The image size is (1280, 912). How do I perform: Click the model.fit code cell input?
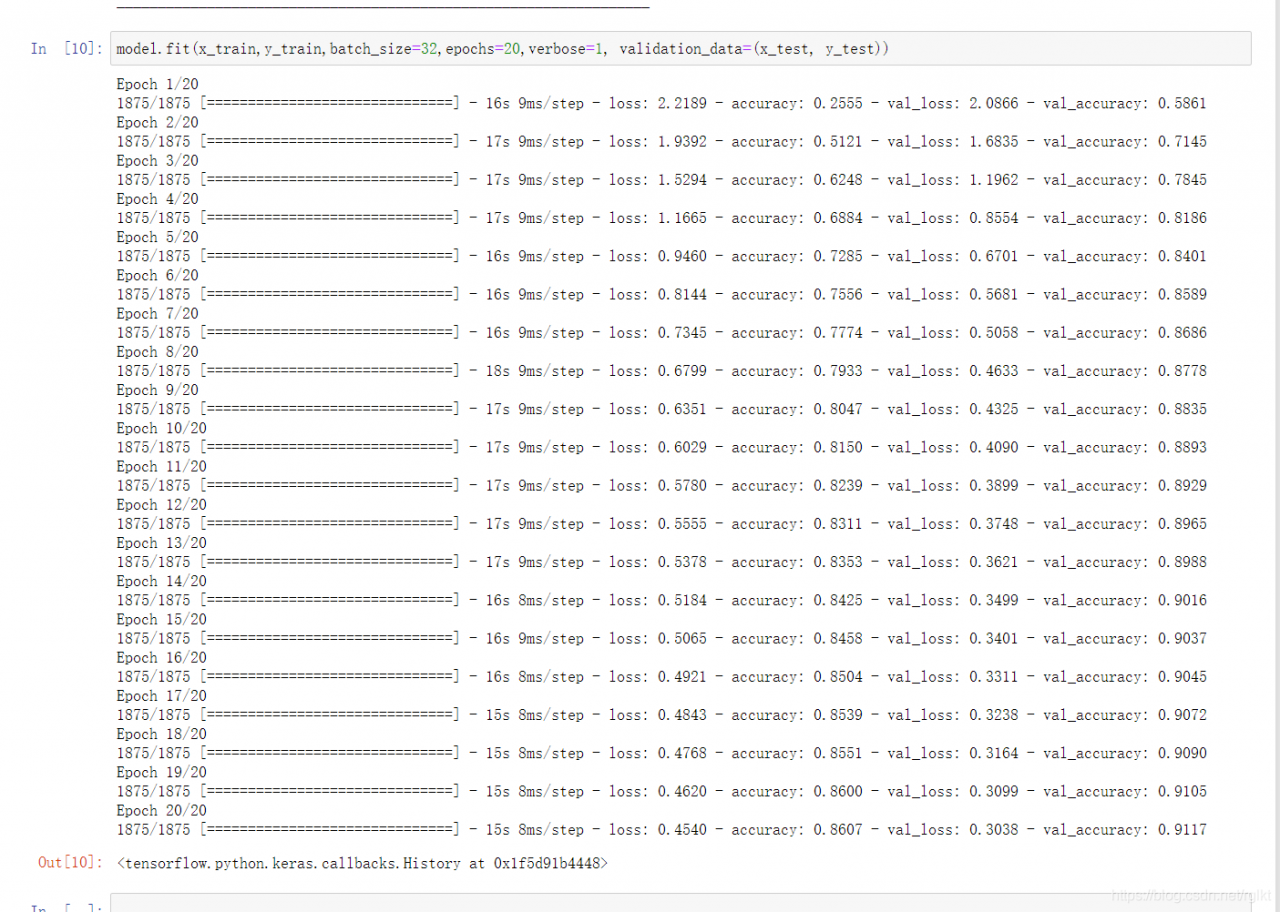click(x=680, y=48)
